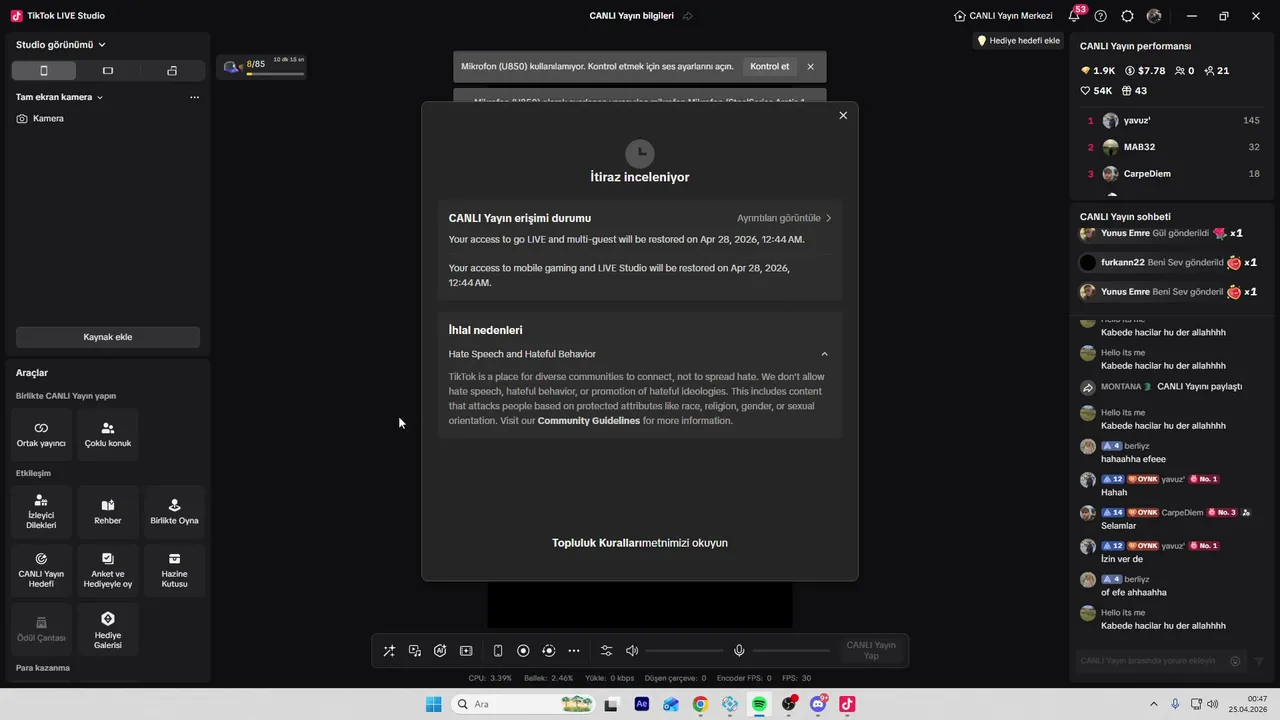
Task: Open the scene three-dot options menu
Action: pyautogui.click(x=194, y=97)
